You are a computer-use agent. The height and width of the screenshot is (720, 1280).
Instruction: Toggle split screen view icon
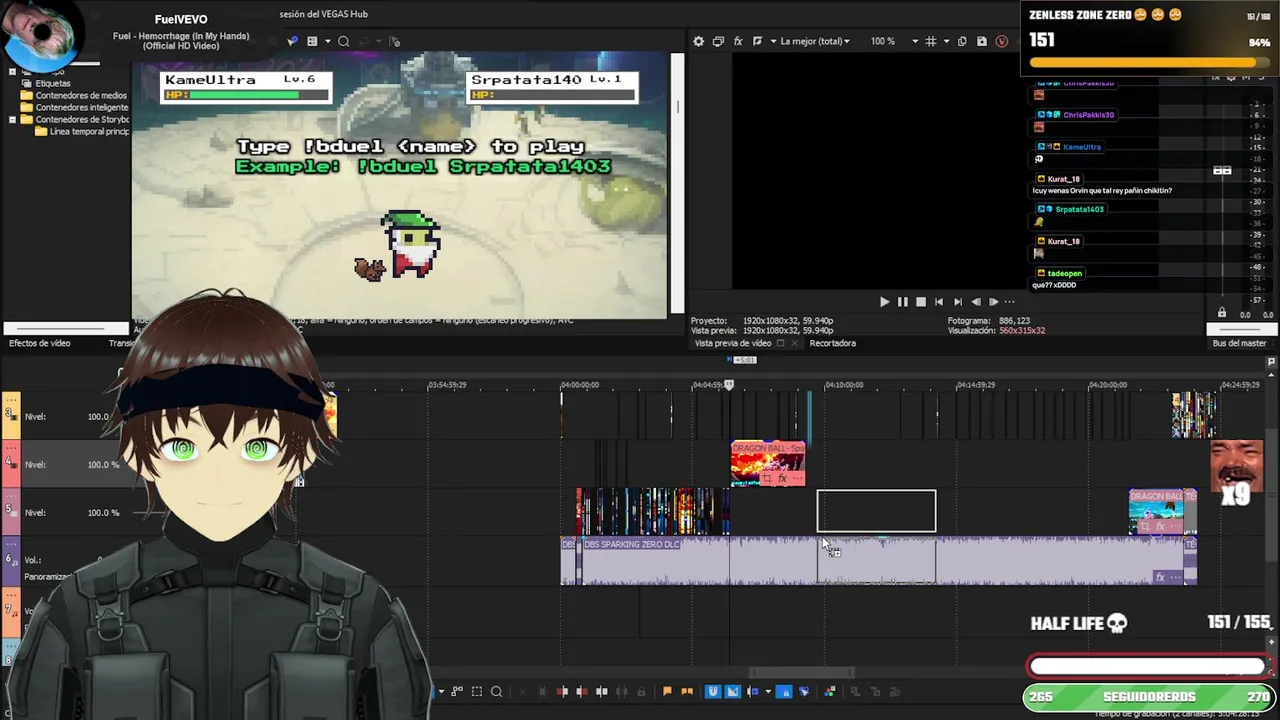coord(757,41)
